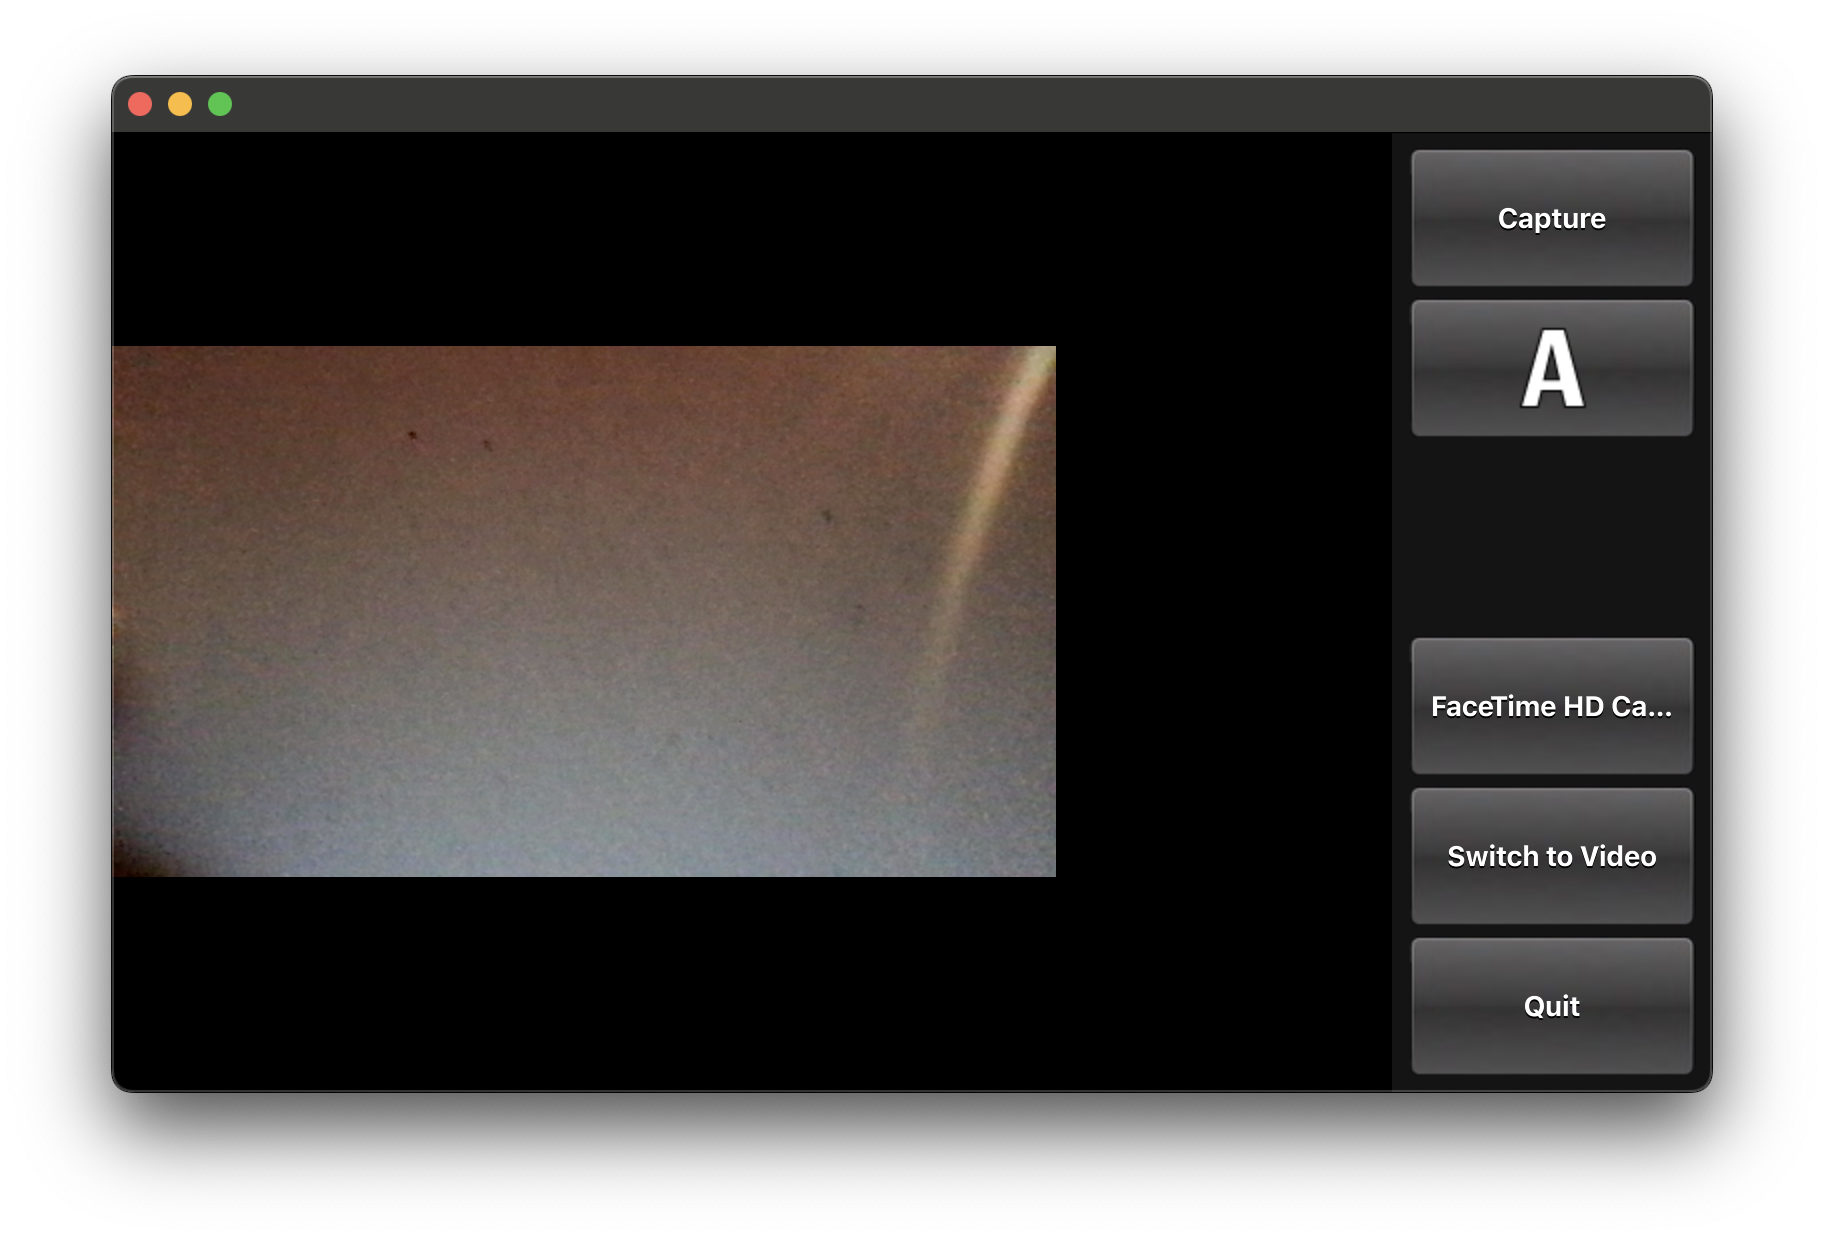1824x1240 pixels.
Task: Click the large letter A icon
Action: click(1551, 369)
